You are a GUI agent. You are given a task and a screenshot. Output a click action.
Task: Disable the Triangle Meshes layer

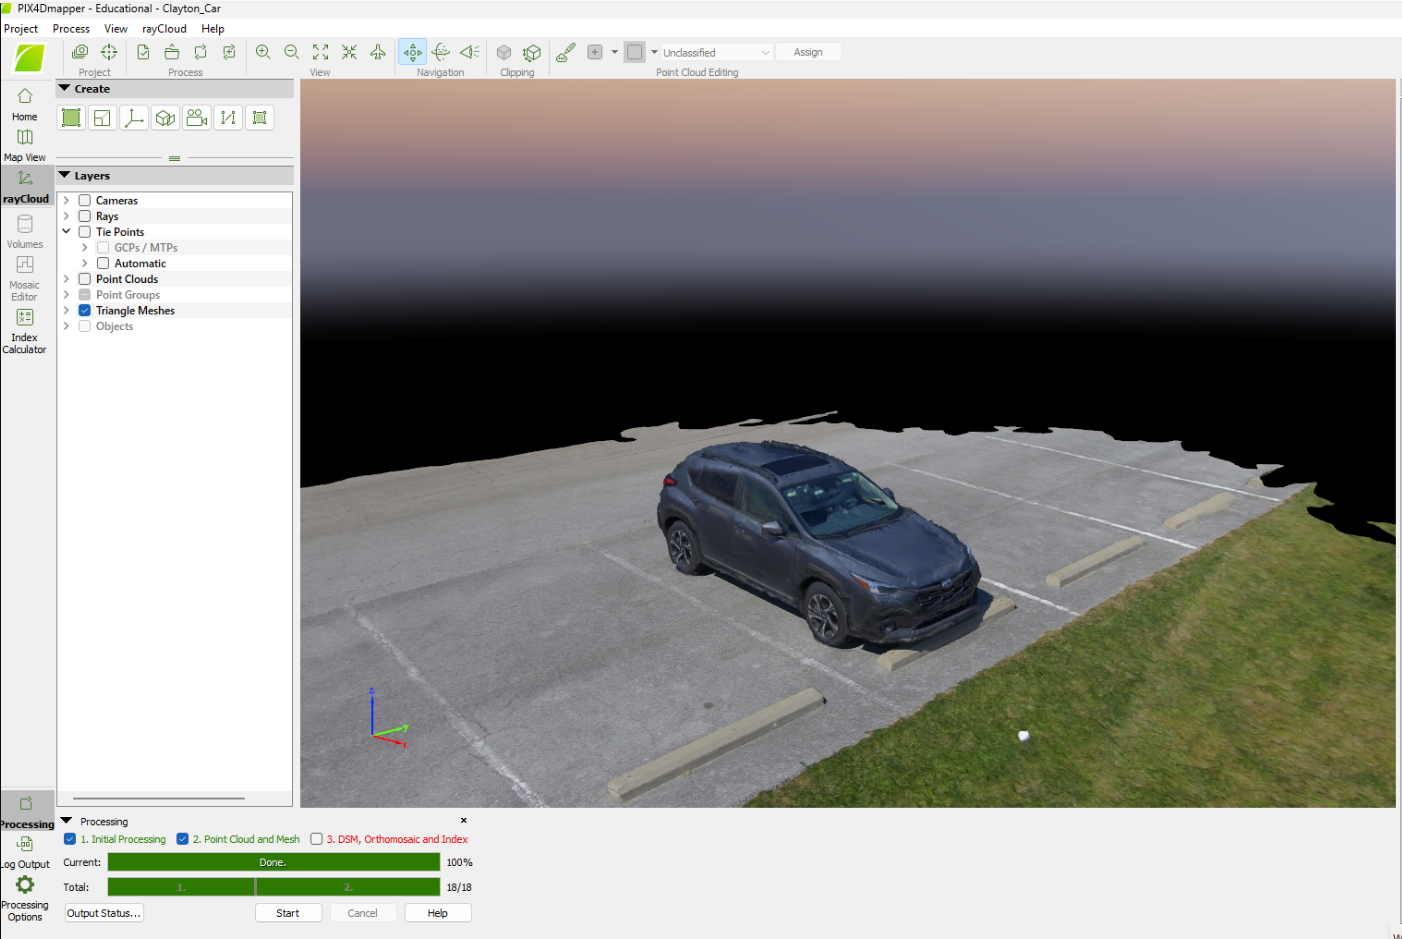[x=84, y=310]
